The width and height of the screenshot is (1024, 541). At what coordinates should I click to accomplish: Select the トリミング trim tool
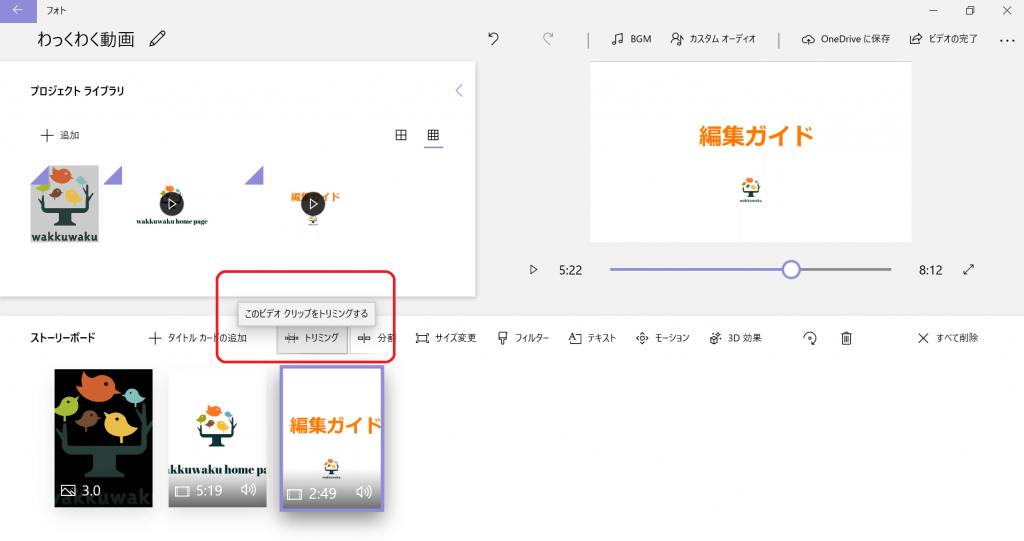[x=312, y=339]
